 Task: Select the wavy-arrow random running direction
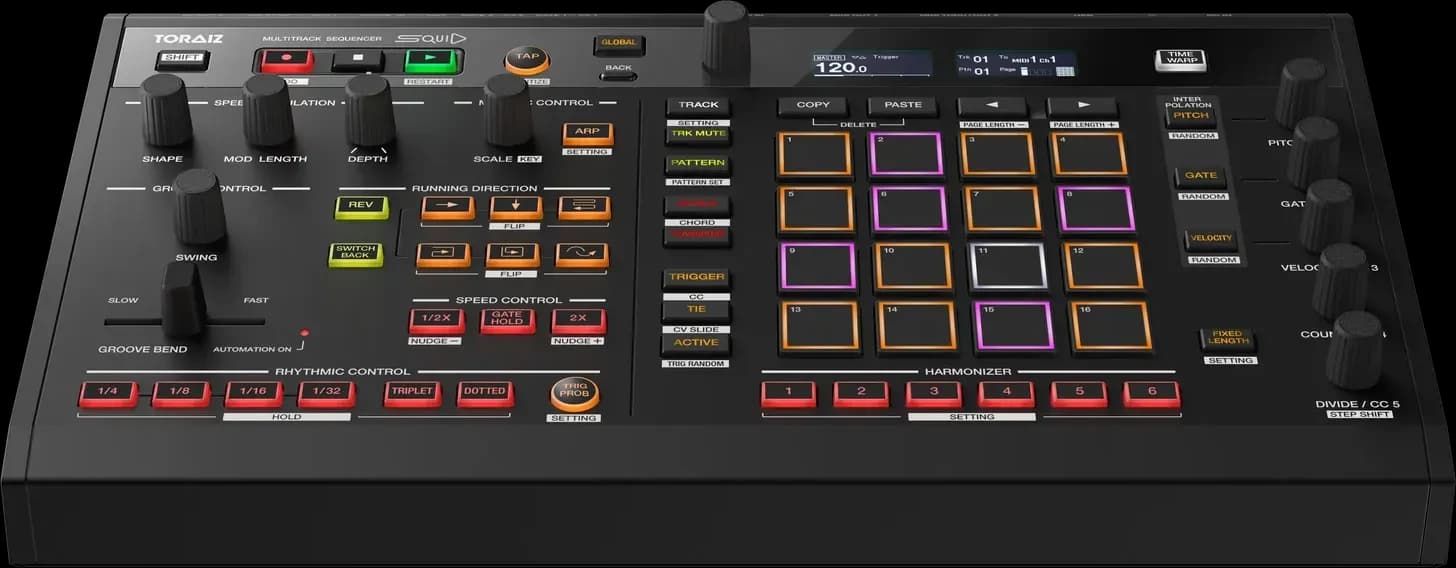point(582,254)
